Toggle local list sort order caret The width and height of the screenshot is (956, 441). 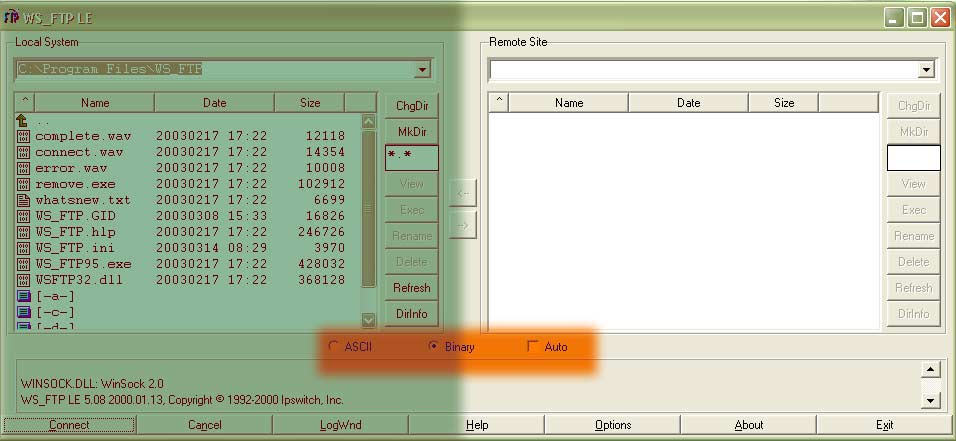pyautogui.click(x=24, y=102)
